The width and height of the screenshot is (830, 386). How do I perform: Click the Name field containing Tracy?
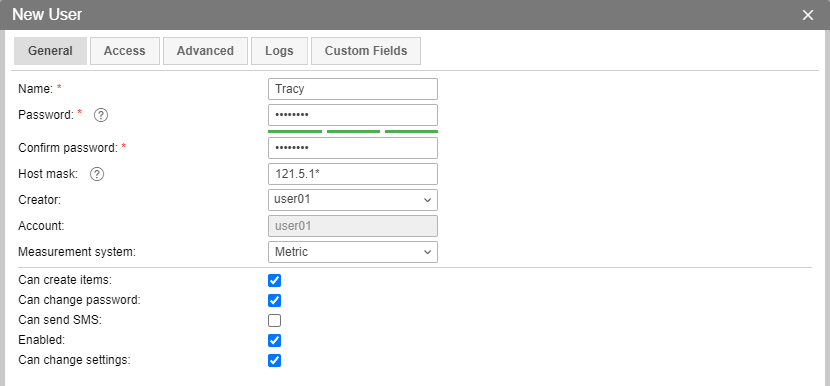pos(353,89)
